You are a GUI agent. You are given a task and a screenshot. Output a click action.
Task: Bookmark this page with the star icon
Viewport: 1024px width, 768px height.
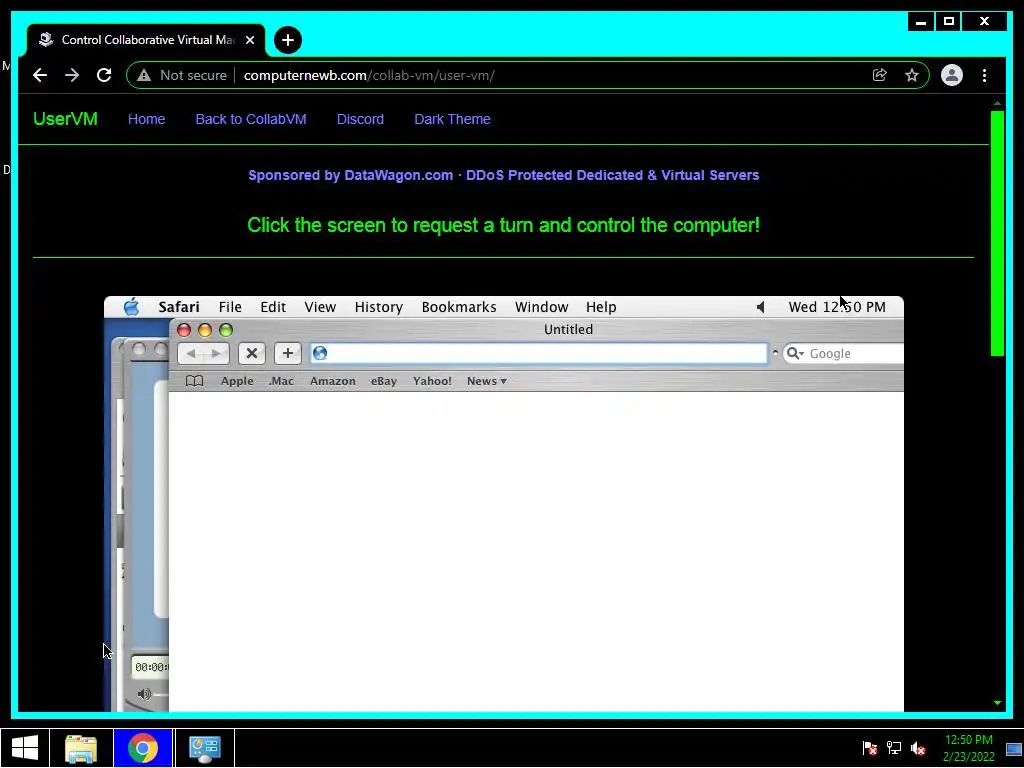click(912, 75)
